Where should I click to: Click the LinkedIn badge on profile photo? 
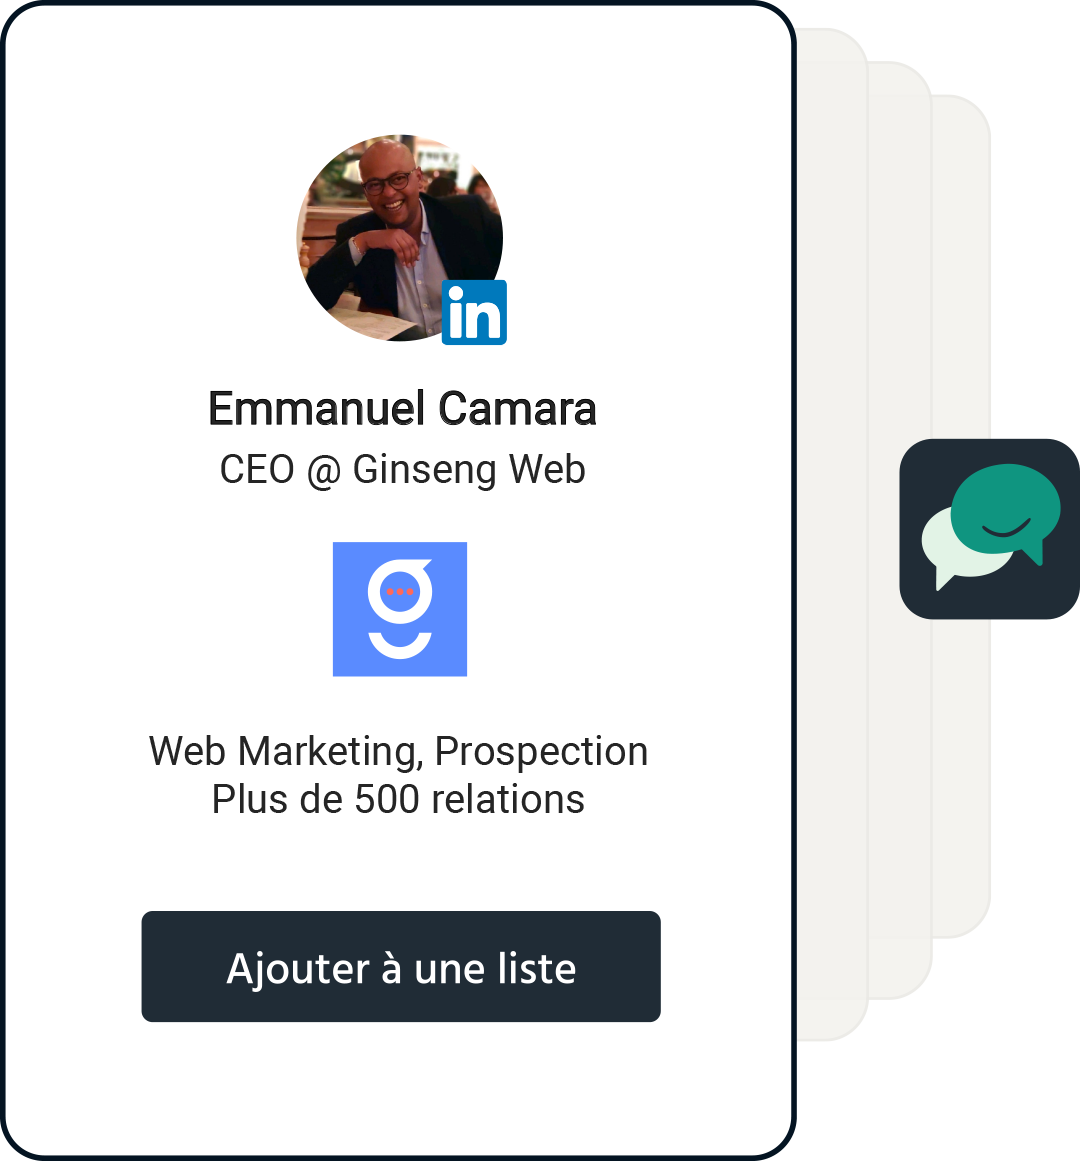point(474,312)
